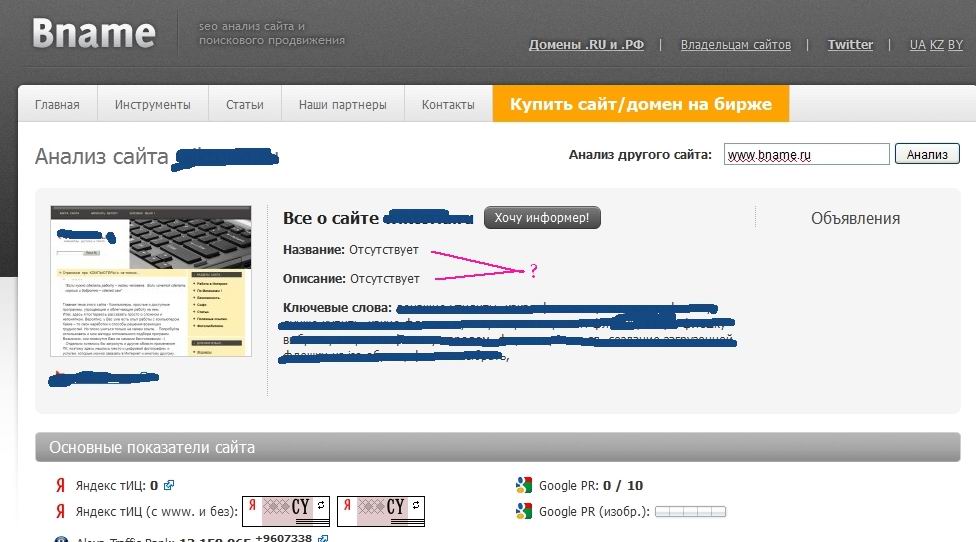Click the Хочу информер! button
The height and width of the screenshot is (542, 976).
tap(542, 218)
